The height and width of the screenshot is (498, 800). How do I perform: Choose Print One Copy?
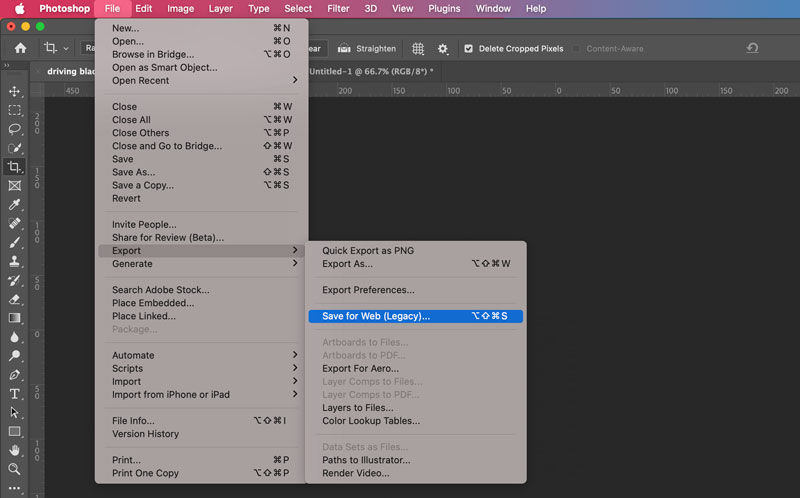pos(202,473)
